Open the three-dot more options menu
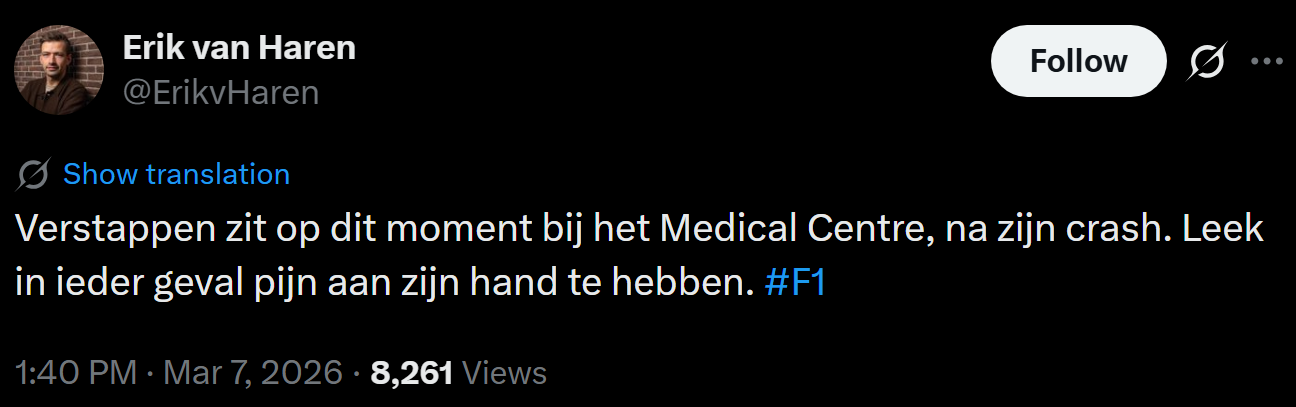Viewport: 1296px width, 407px height. (x=1267, y=62)
